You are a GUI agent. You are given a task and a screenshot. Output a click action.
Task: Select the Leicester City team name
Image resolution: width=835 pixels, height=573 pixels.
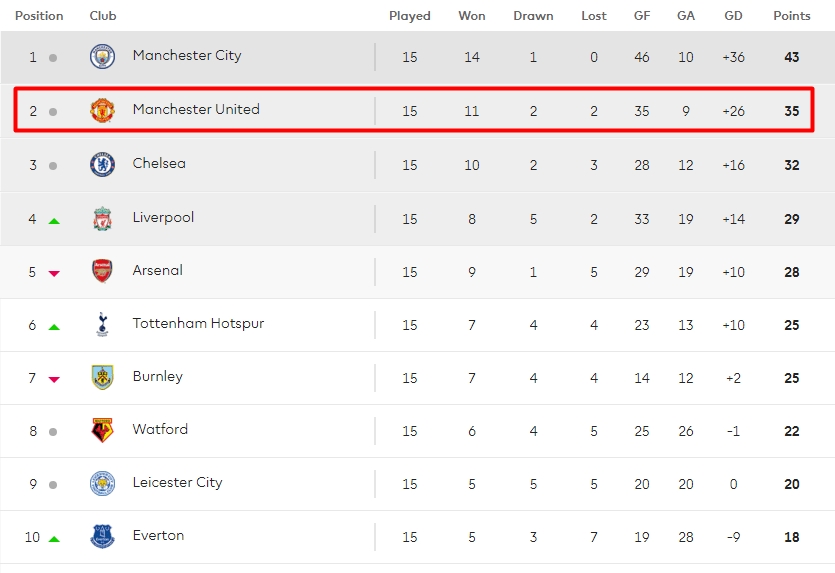point(177,482)
